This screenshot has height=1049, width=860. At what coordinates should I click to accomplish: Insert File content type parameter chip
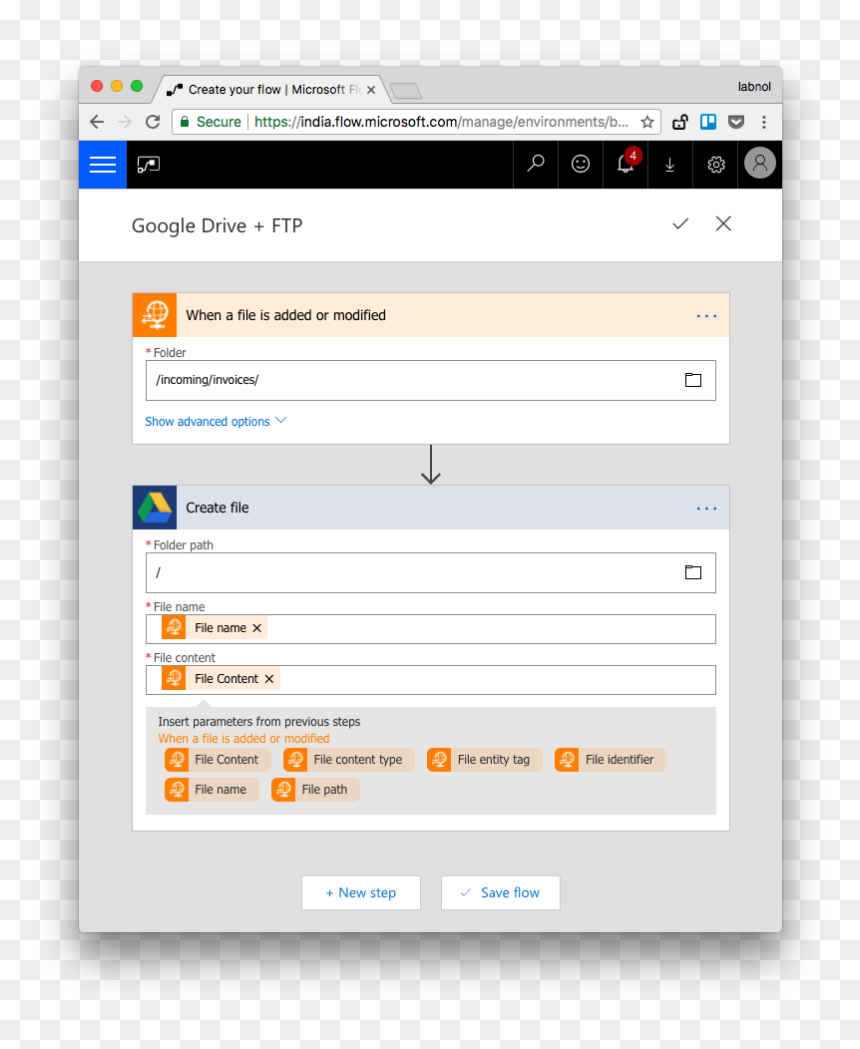pos(349,759)
